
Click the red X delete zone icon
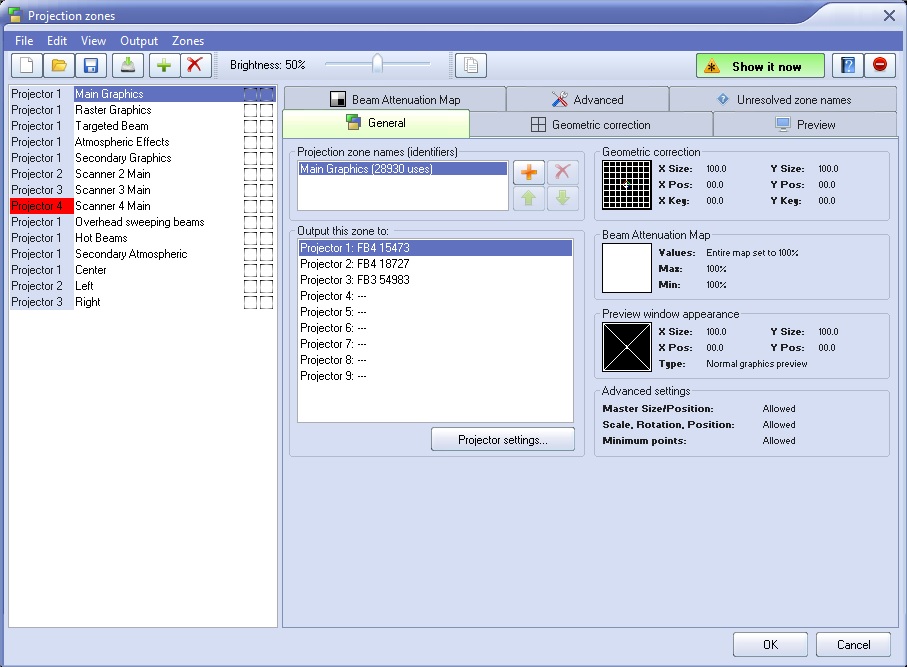(x=195, y=66)
